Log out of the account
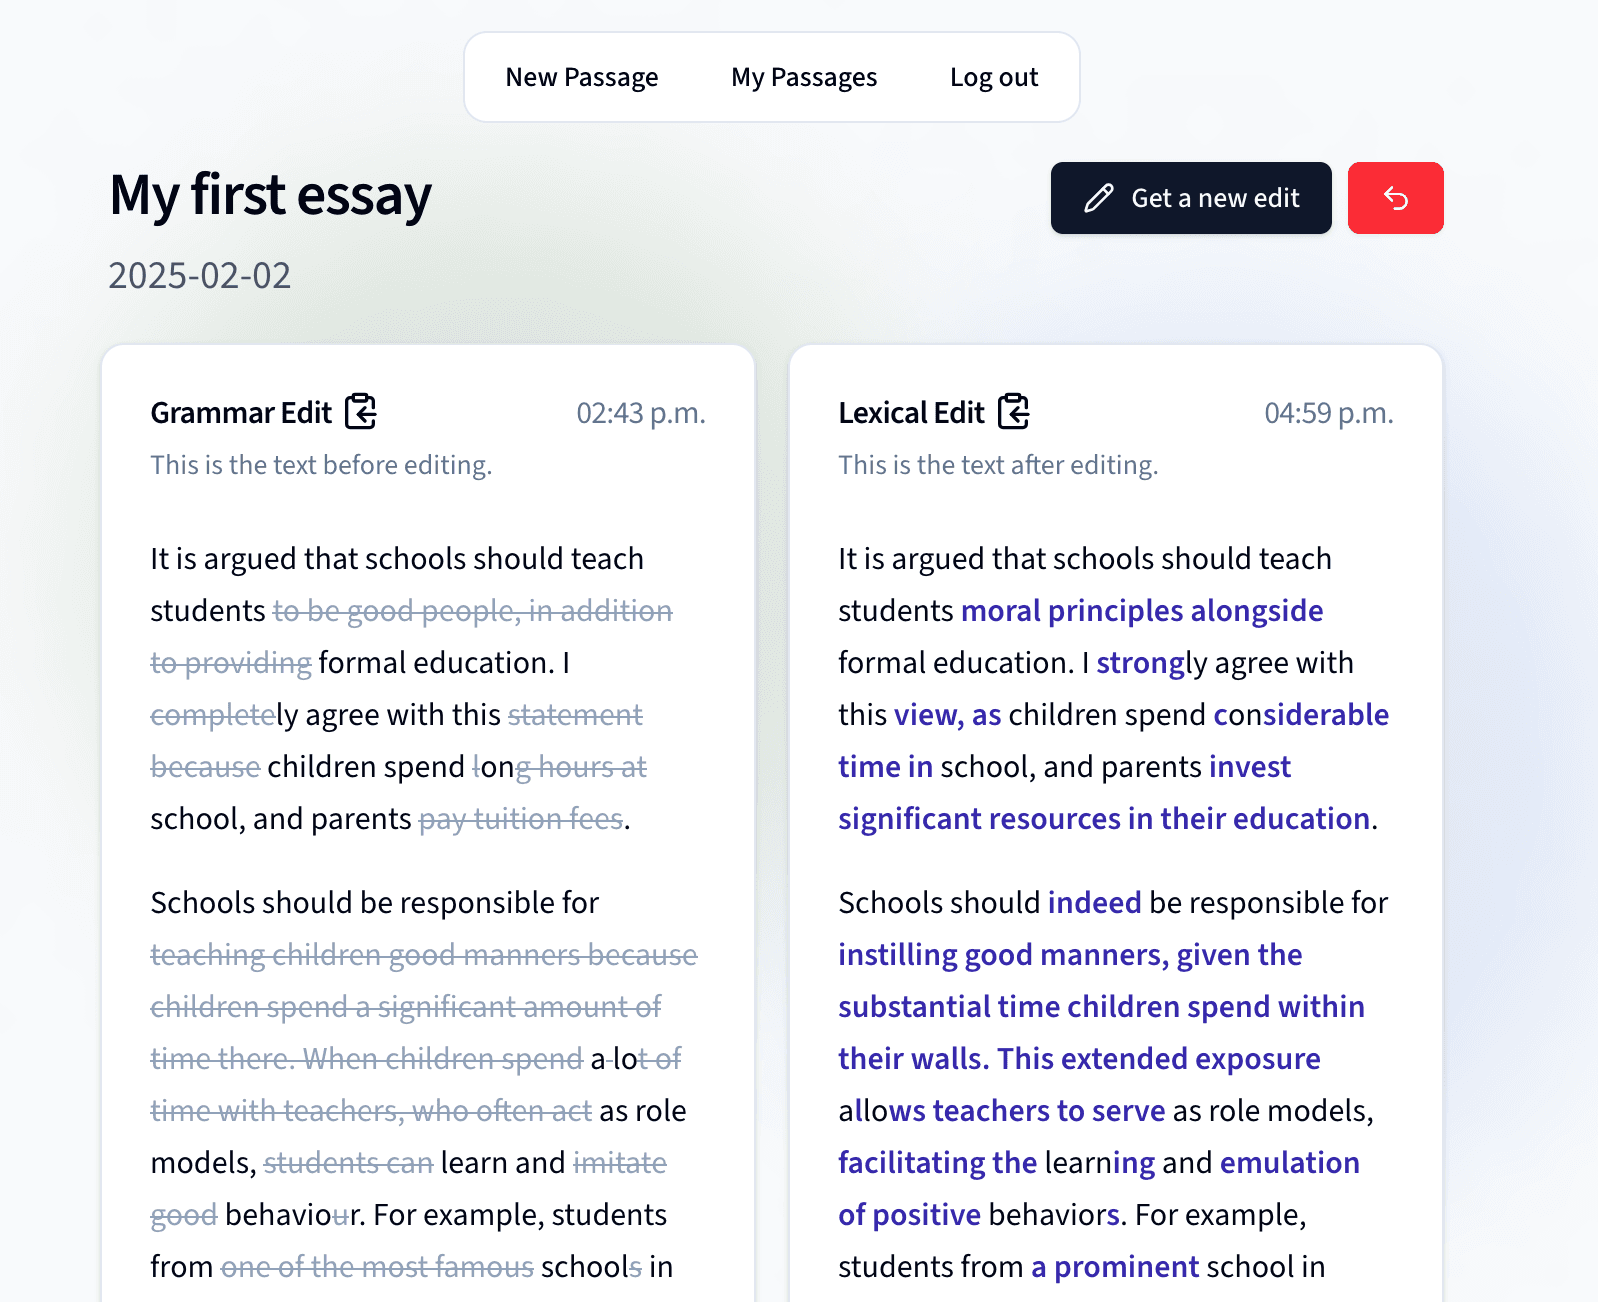Image resolution: width=1598 pixels, height=1302 pixels. click(993, 77)
